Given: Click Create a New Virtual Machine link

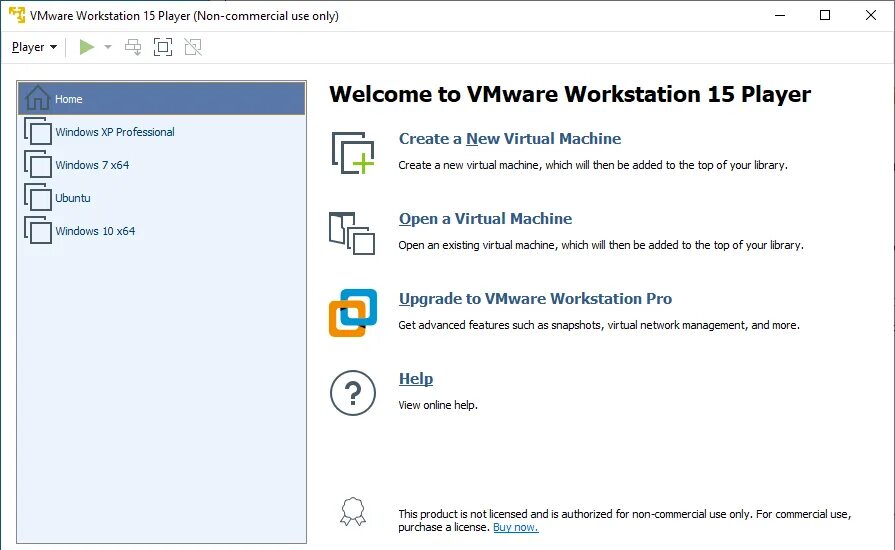Looking at the screenshot, I should point(510,139).
